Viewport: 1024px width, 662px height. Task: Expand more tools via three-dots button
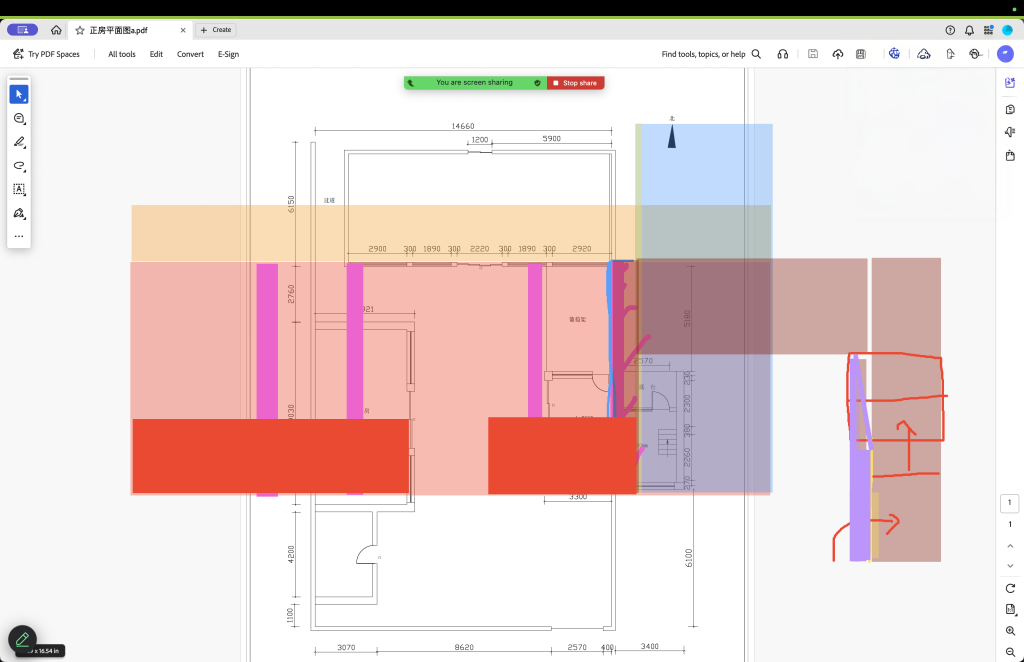(x=18, y=237)
